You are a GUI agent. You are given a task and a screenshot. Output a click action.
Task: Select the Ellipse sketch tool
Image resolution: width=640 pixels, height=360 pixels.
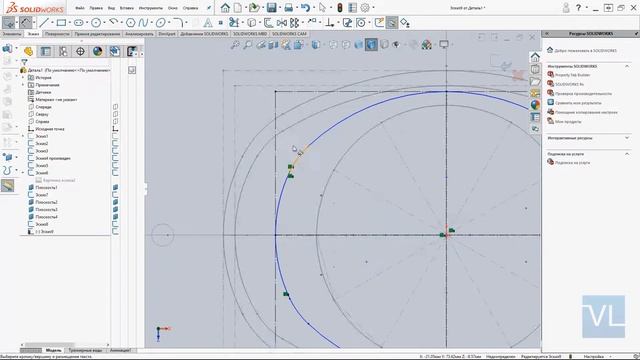161,23
